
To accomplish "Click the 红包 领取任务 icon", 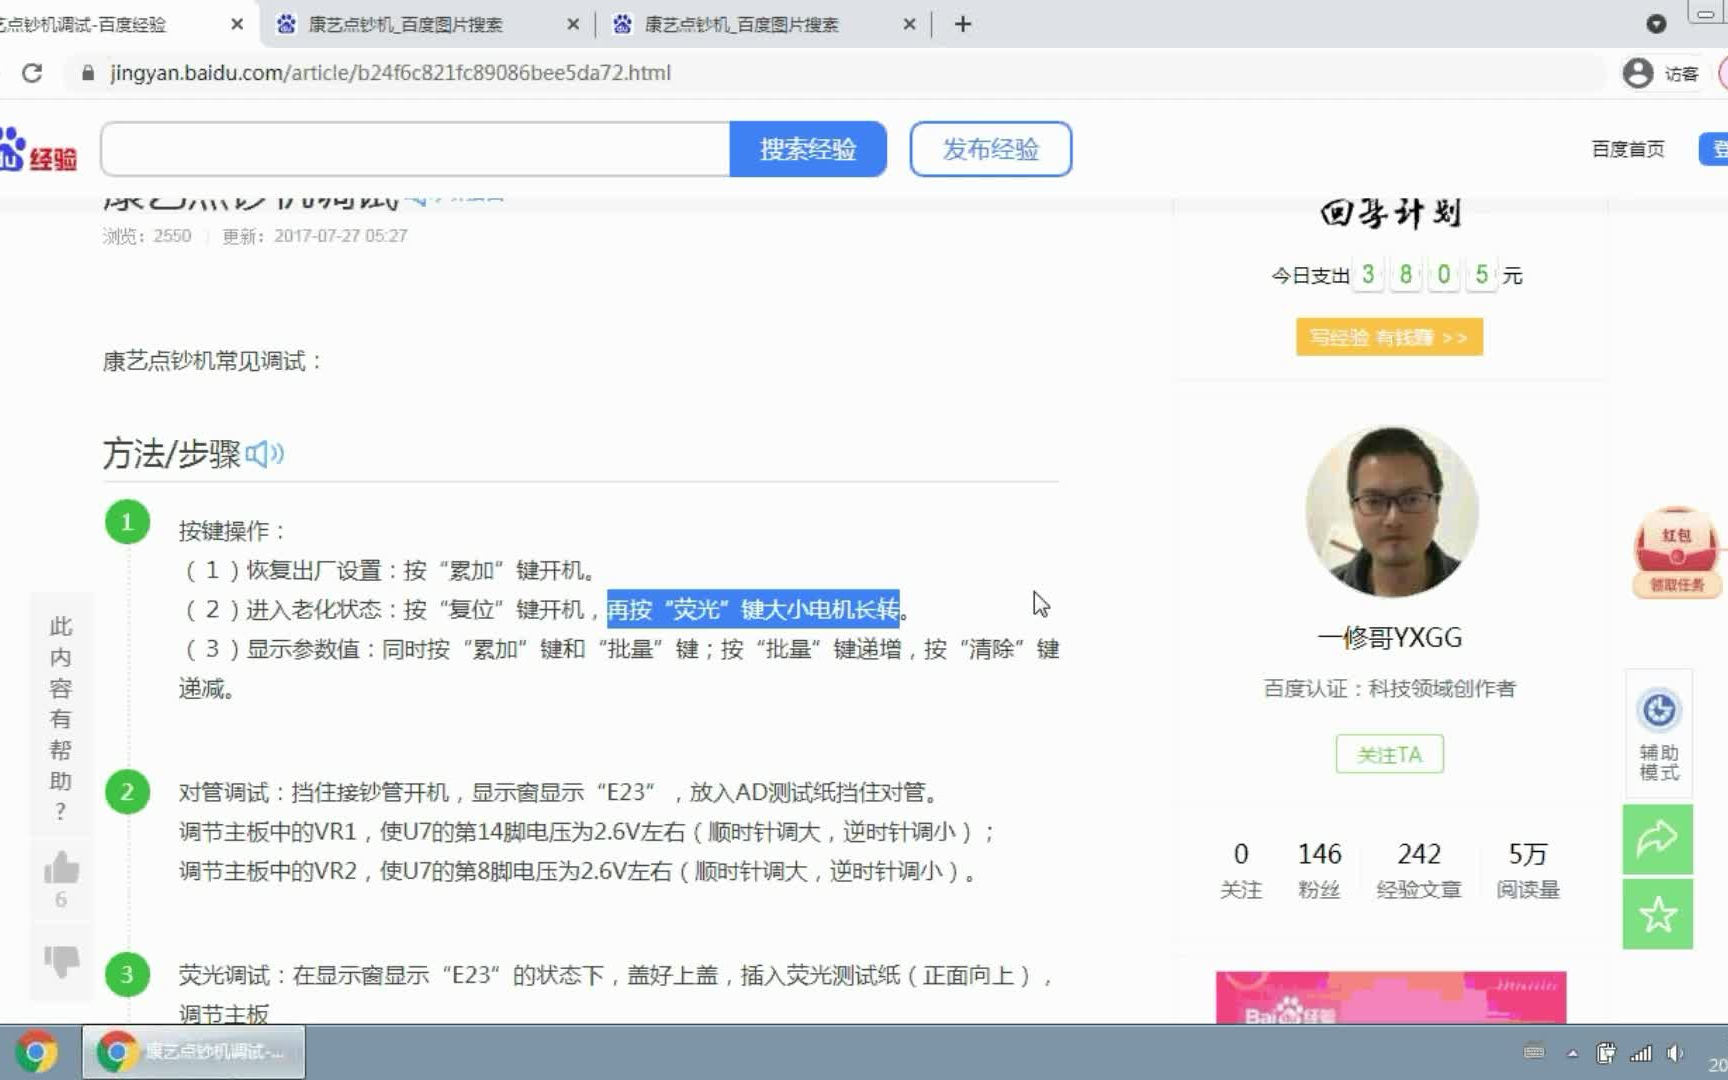I will (1676, 553).
